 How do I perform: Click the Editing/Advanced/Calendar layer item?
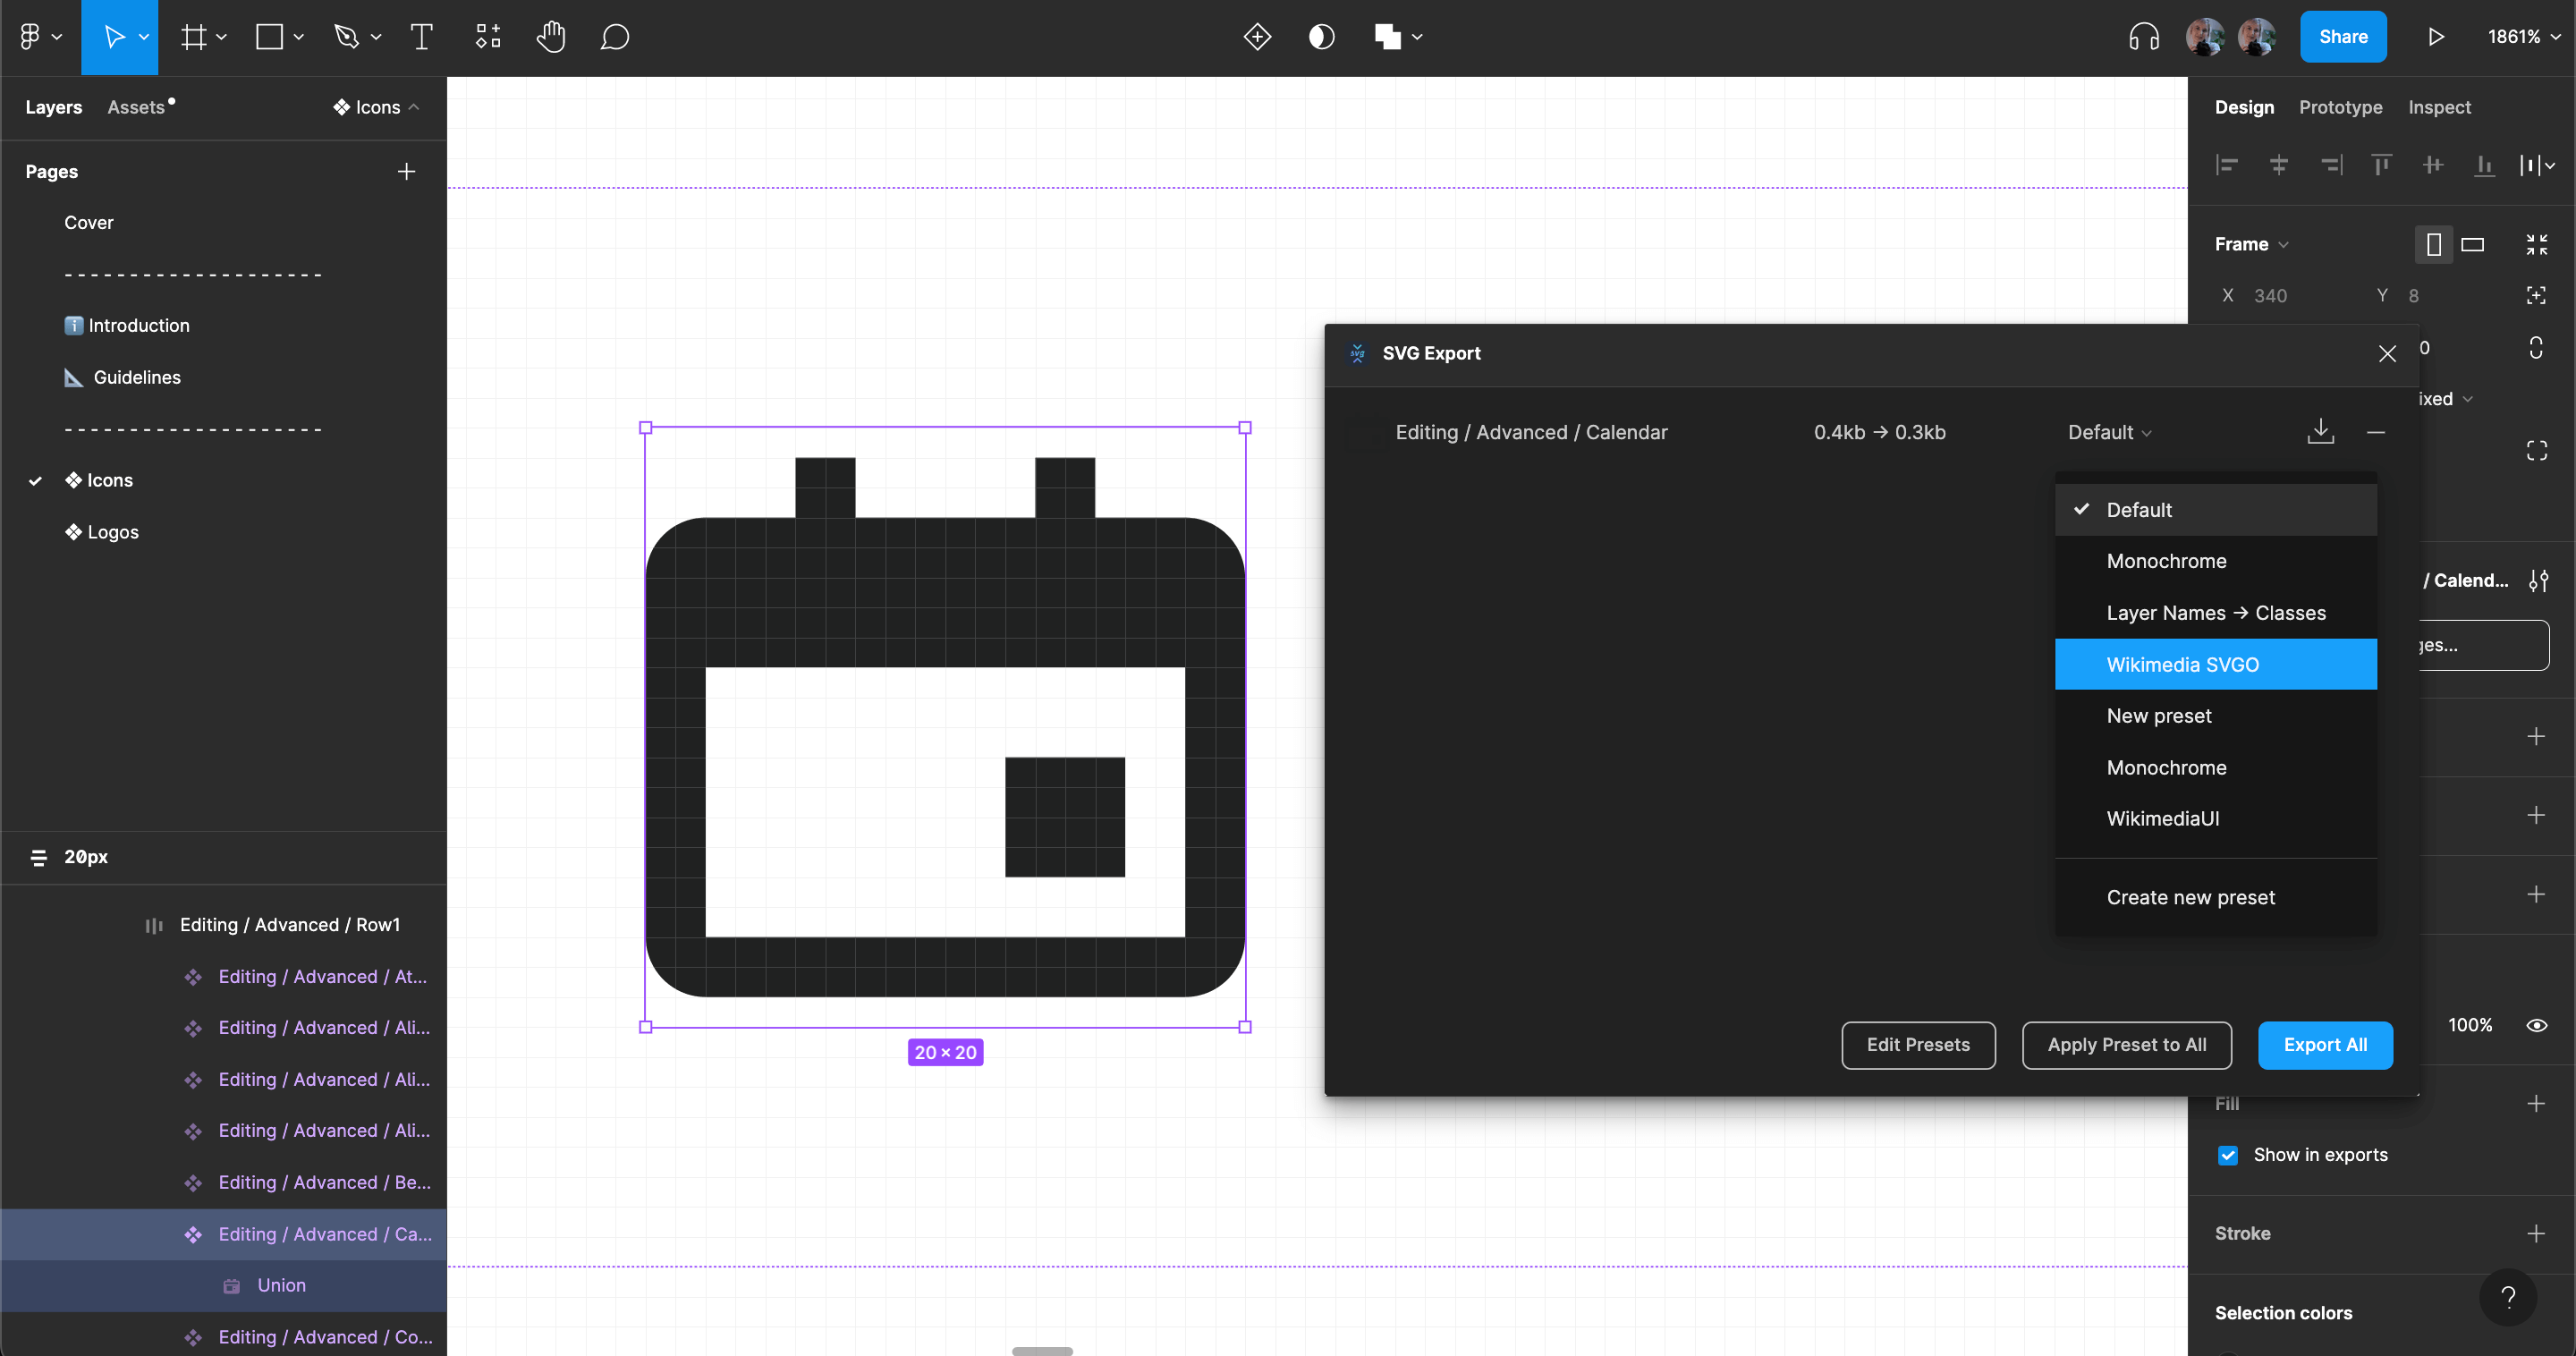(x=322, y=1232)
